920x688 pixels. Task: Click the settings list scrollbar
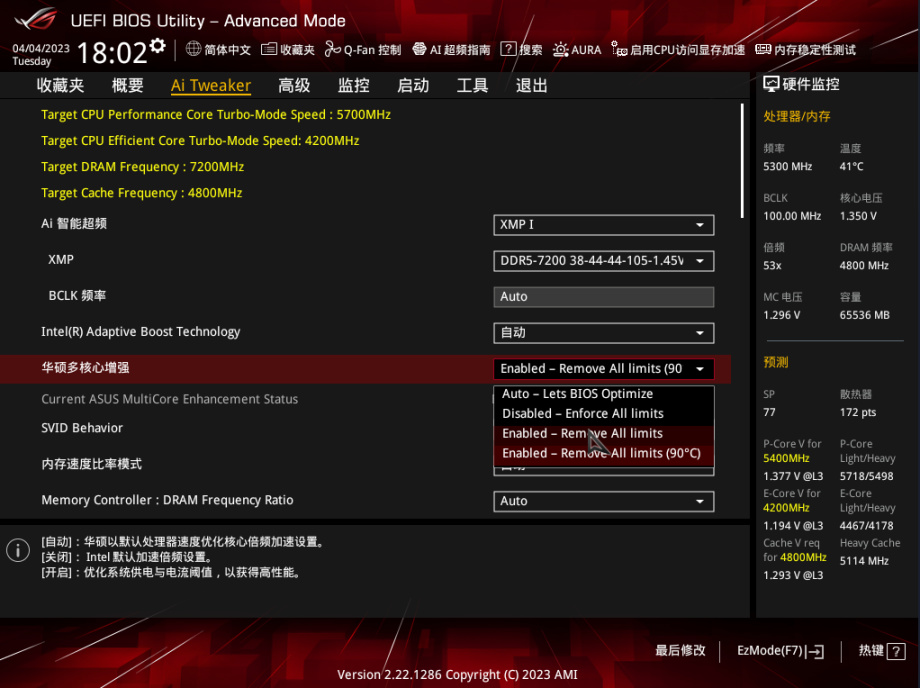(x=742, y=161)
